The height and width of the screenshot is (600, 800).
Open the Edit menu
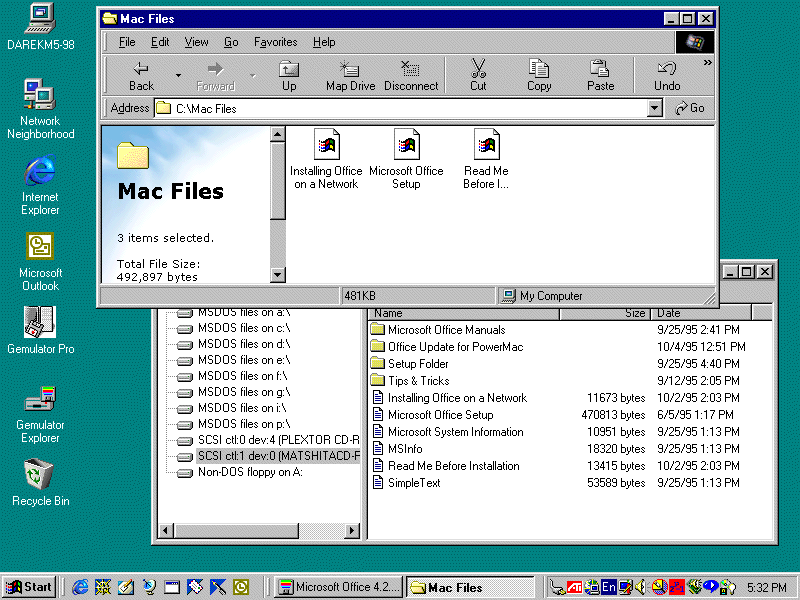pyautogui.click(x=160, y=42)
